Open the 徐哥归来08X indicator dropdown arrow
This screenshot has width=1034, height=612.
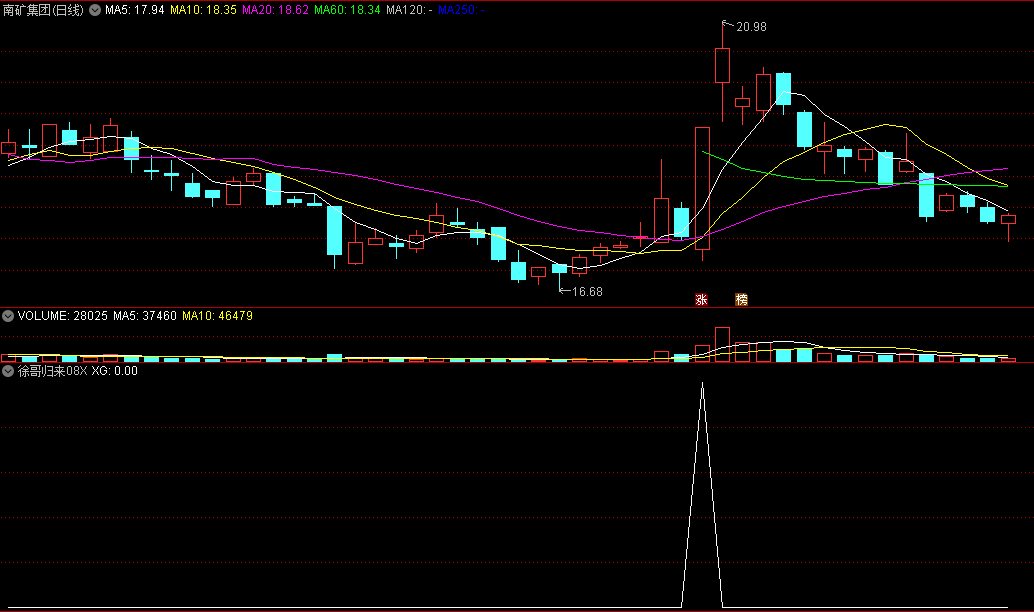pyautogui.click(x=8, y=371)
